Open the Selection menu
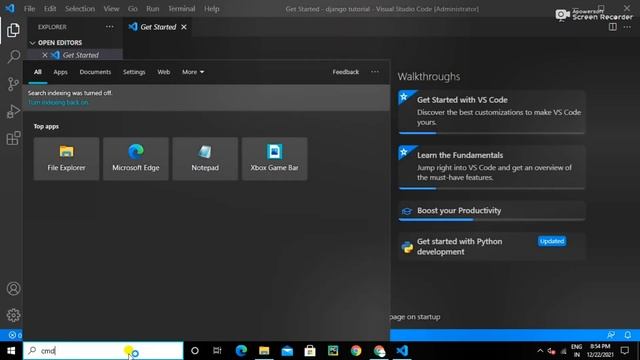This screenshot has width=640, height=360. tap(80, 9)
